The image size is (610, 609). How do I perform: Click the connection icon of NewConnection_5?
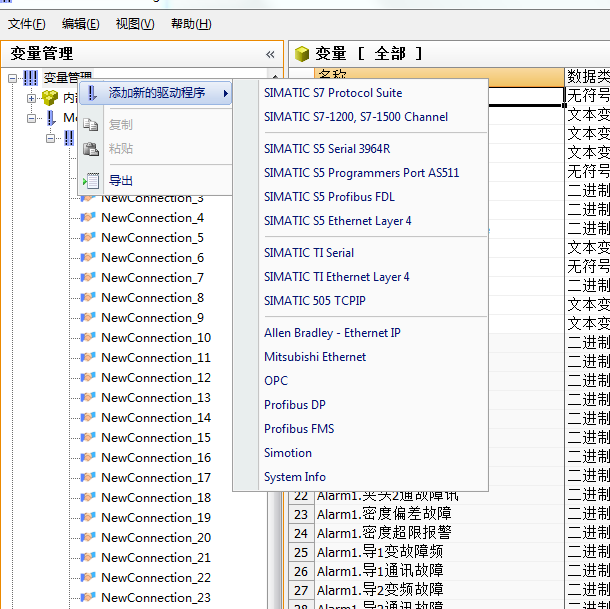pos(88,237)
